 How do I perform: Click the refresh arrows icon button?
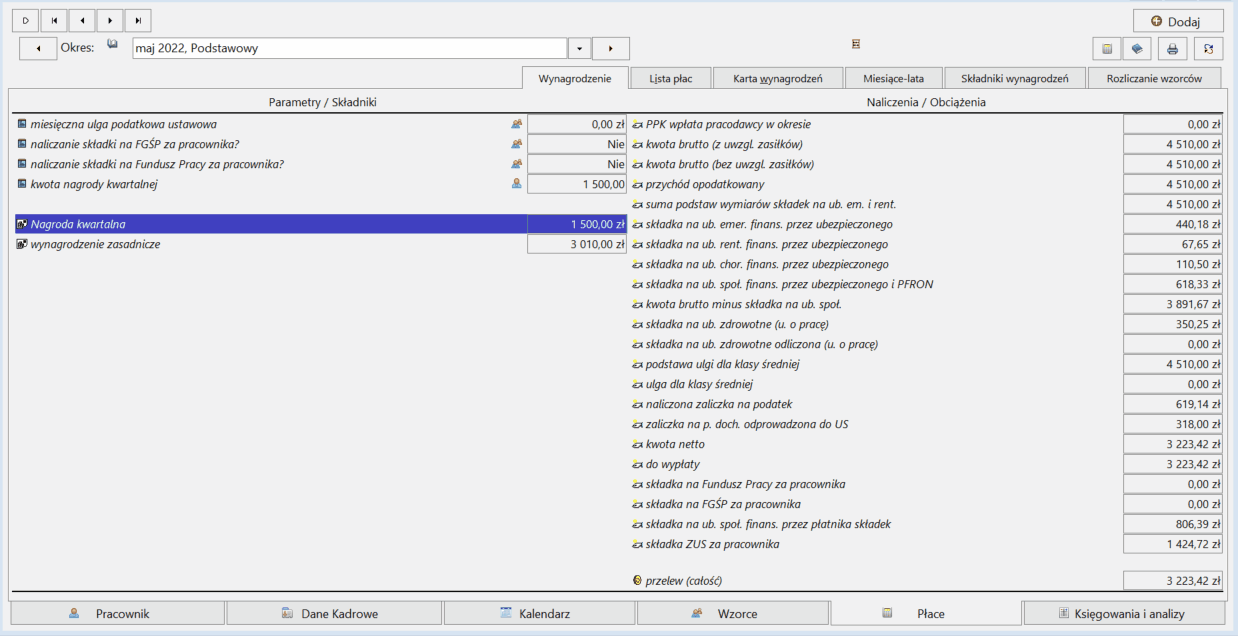tap(1208, 48)
